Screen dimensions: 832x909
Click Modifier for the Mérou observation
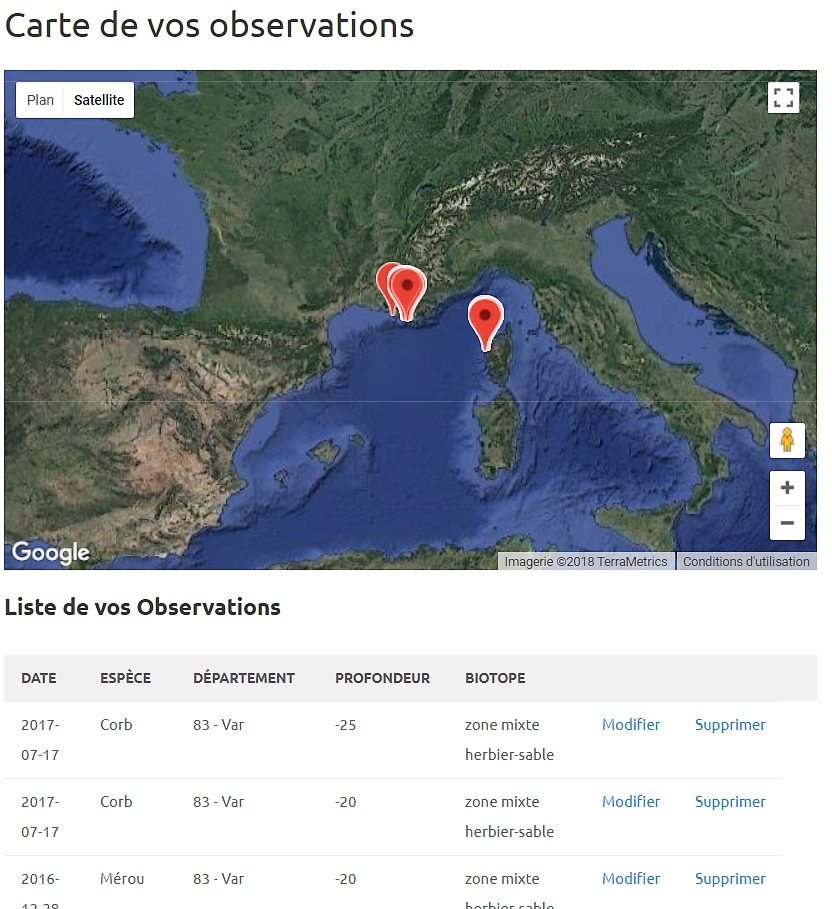(631, 879)
